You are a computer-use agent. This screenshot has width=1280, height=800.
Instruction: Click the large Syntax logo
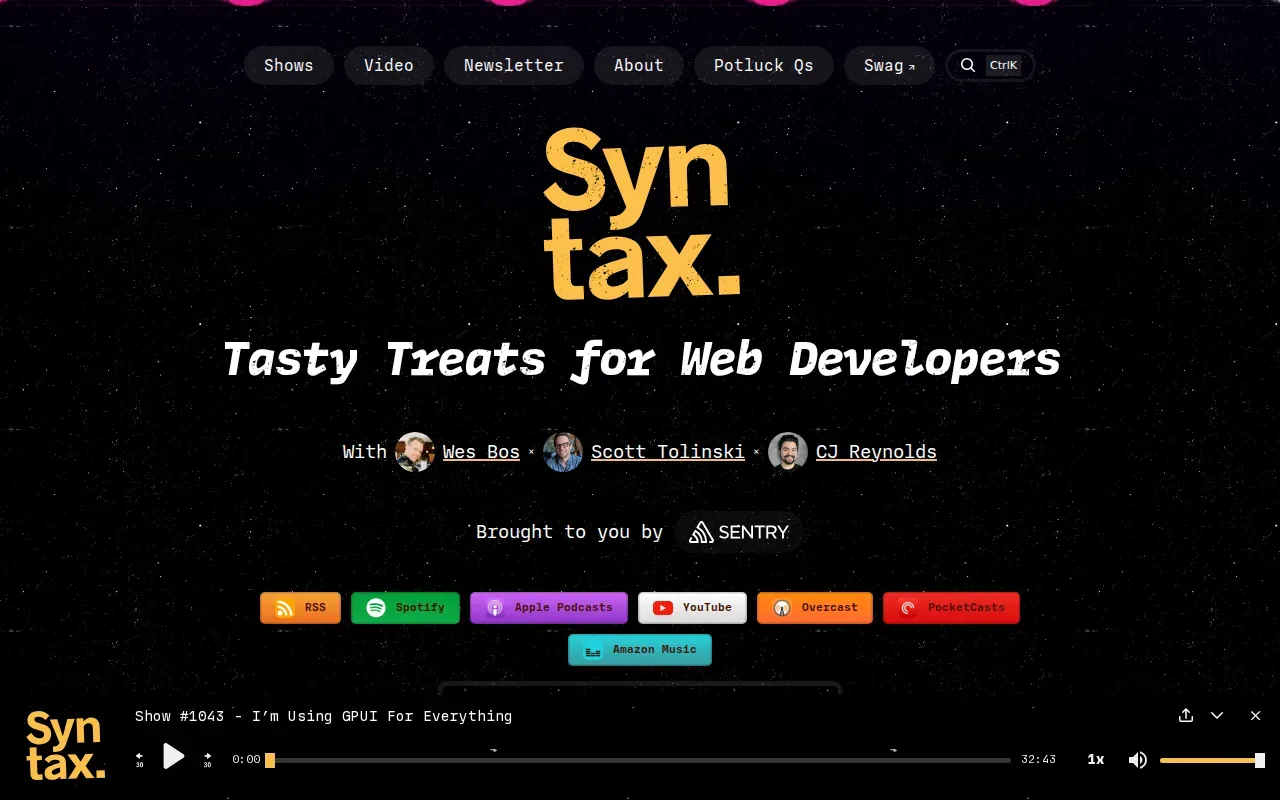tap(641, 214)
